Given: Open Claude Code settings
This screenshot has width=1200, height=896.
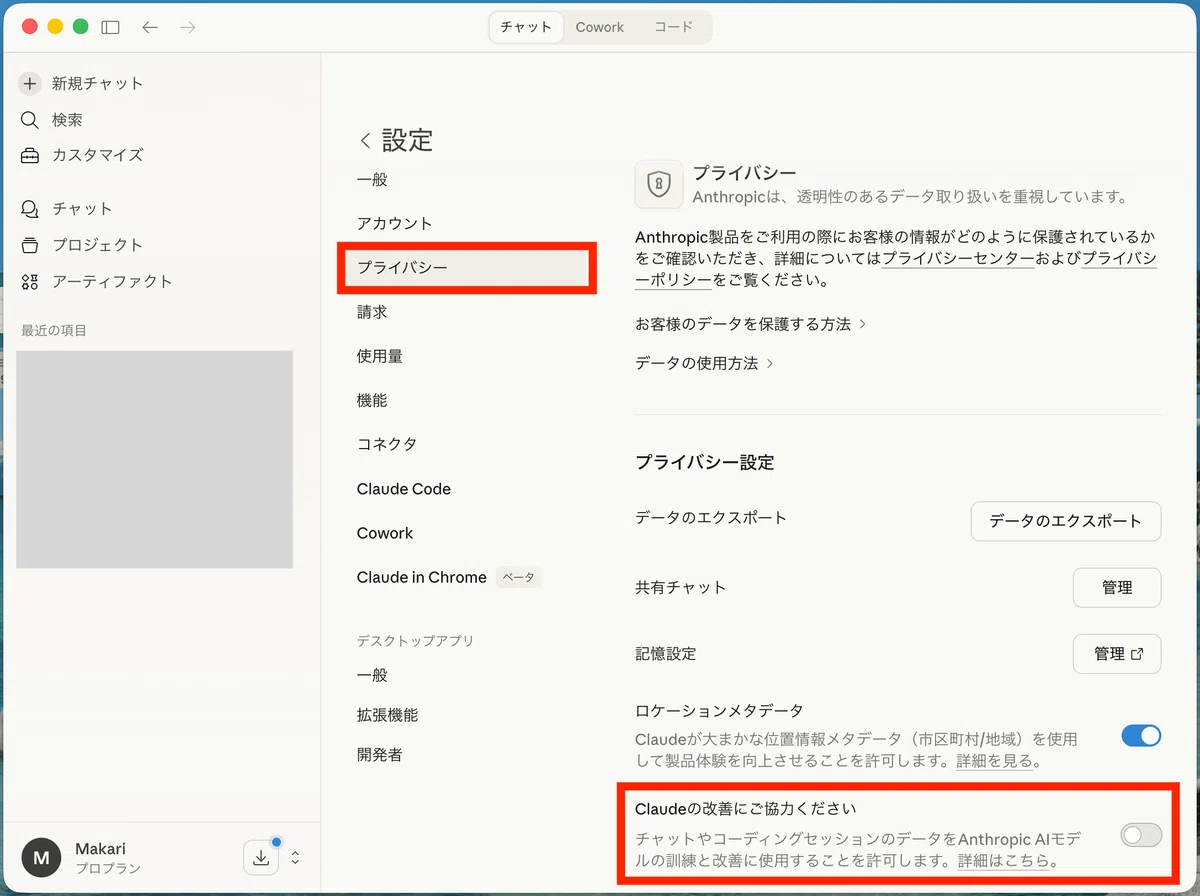Looking at the screenshot, I should 404,489.
